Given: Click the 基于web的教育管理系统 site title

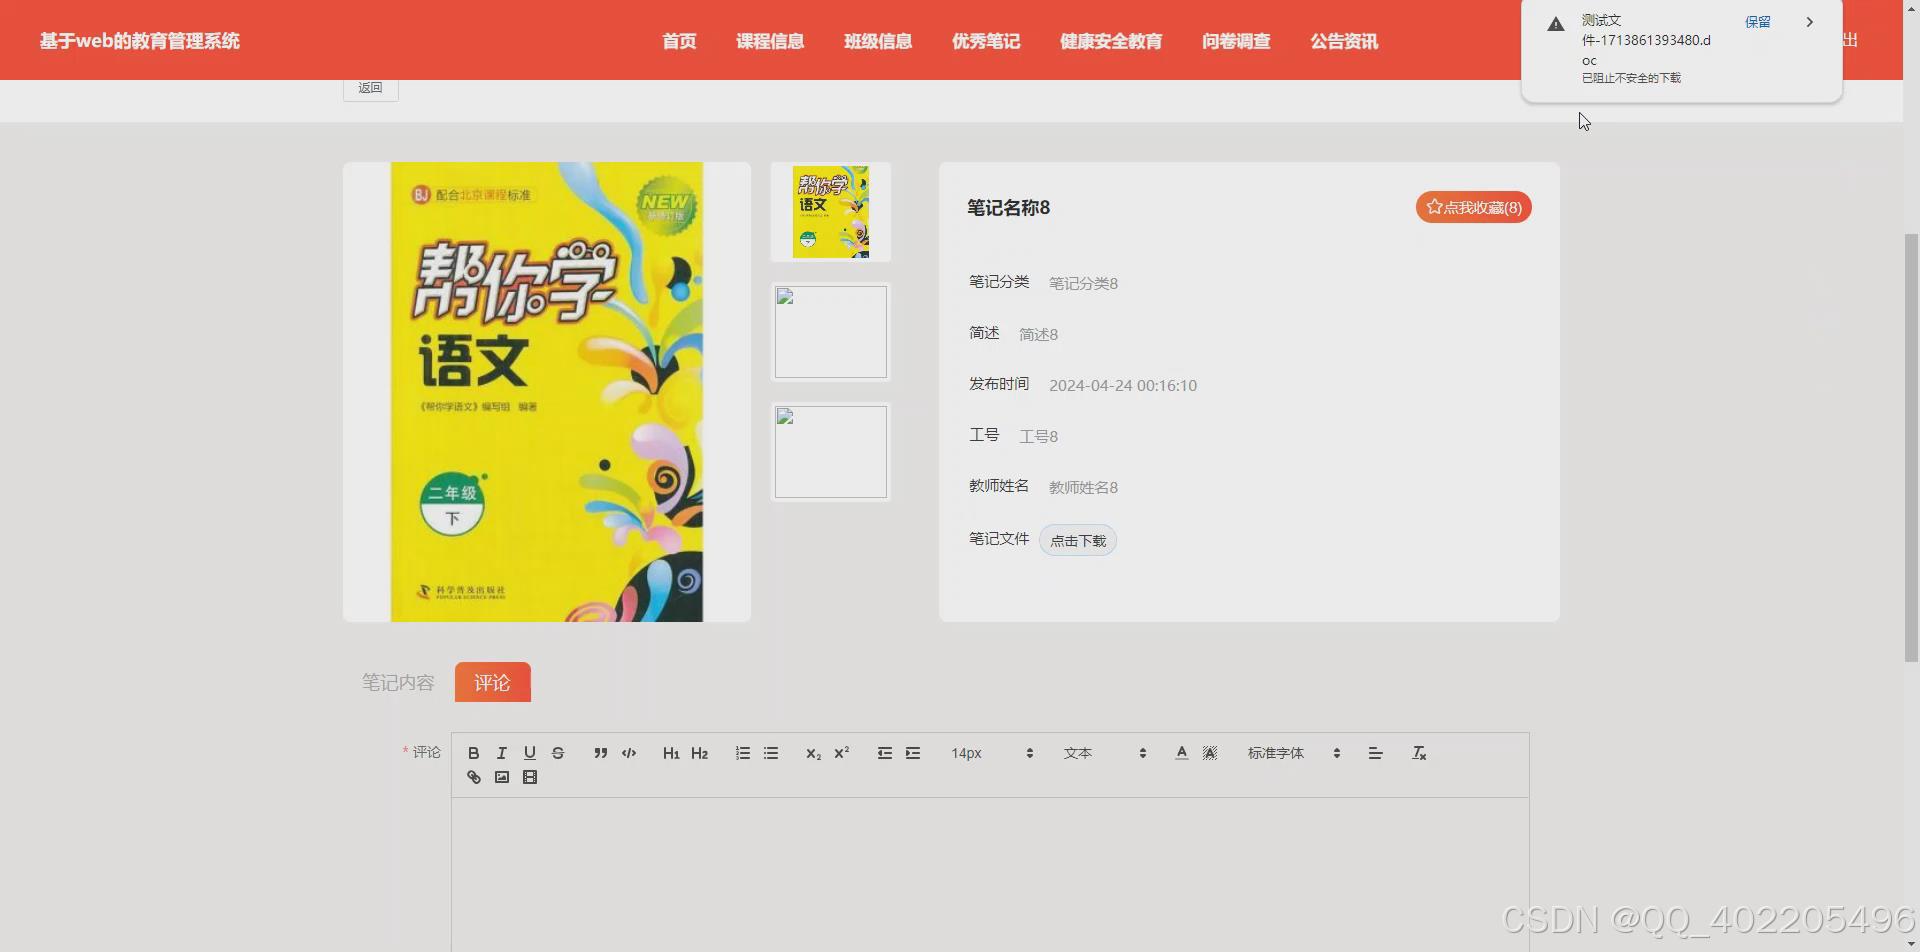Looking at the screenshot, I should pyautogui.click(x=140, y=41).
